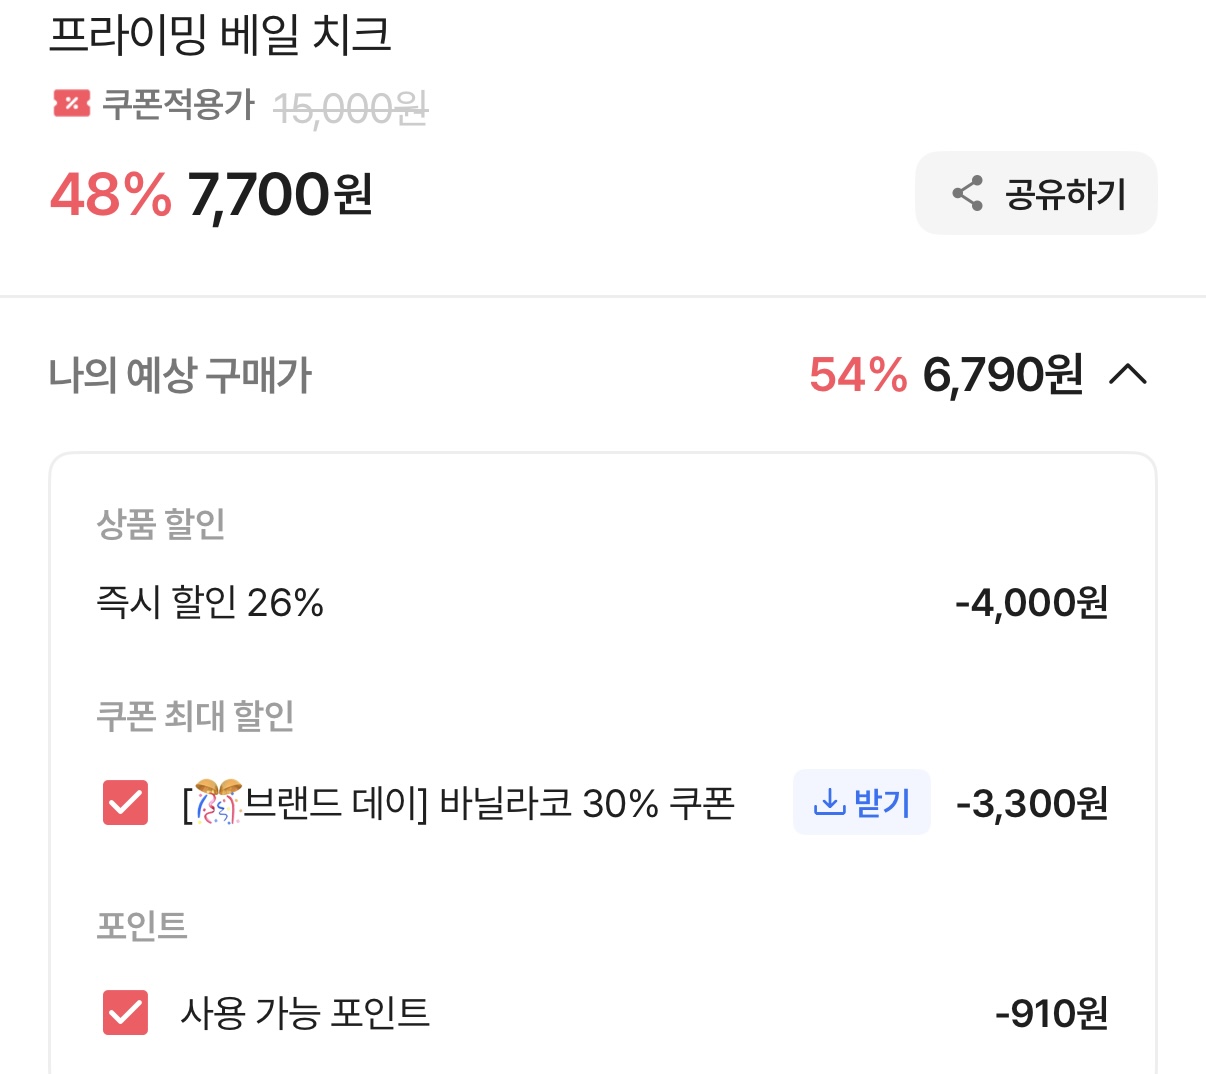Uncheck the 바닐라코 30% 쿠폰 checkbox

(x=126, y=803)
